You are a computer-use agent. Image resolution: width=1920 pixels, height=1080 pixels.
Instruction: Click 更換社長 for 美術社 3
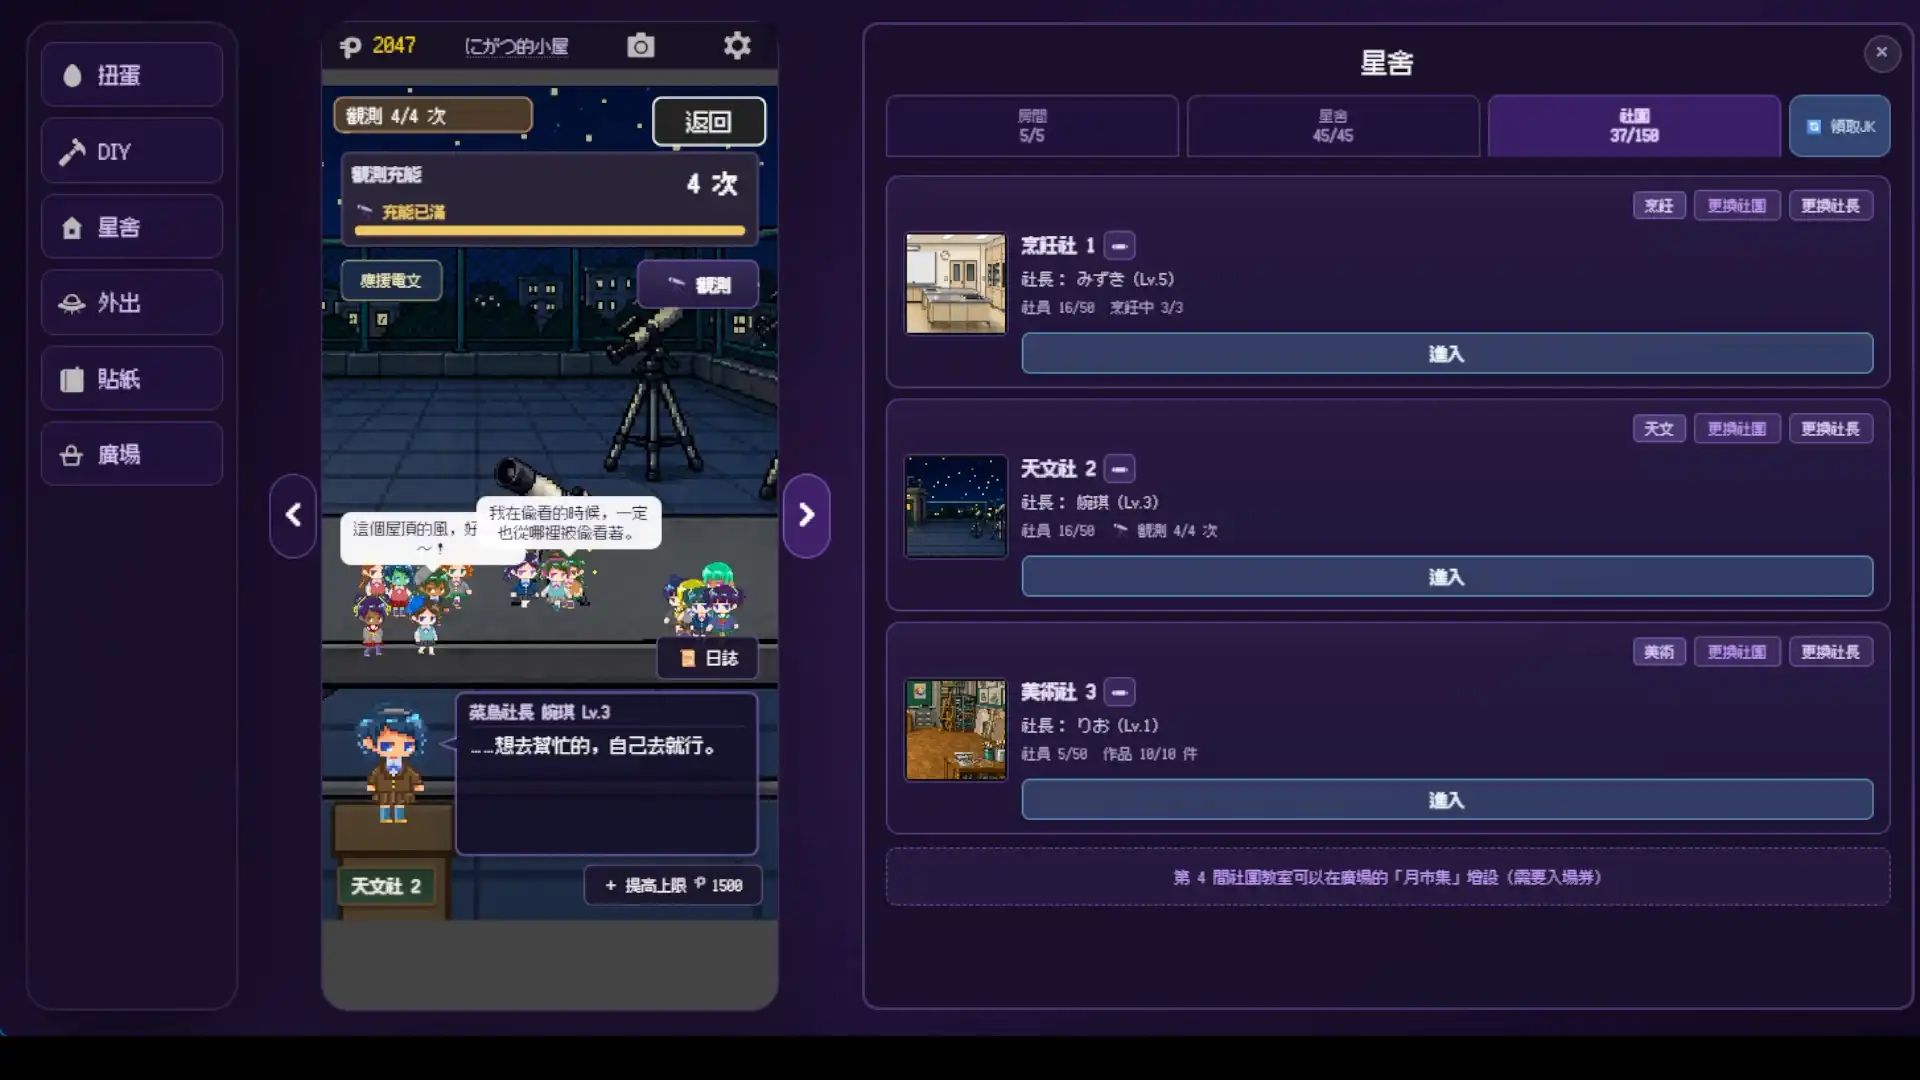[1831, 652]
